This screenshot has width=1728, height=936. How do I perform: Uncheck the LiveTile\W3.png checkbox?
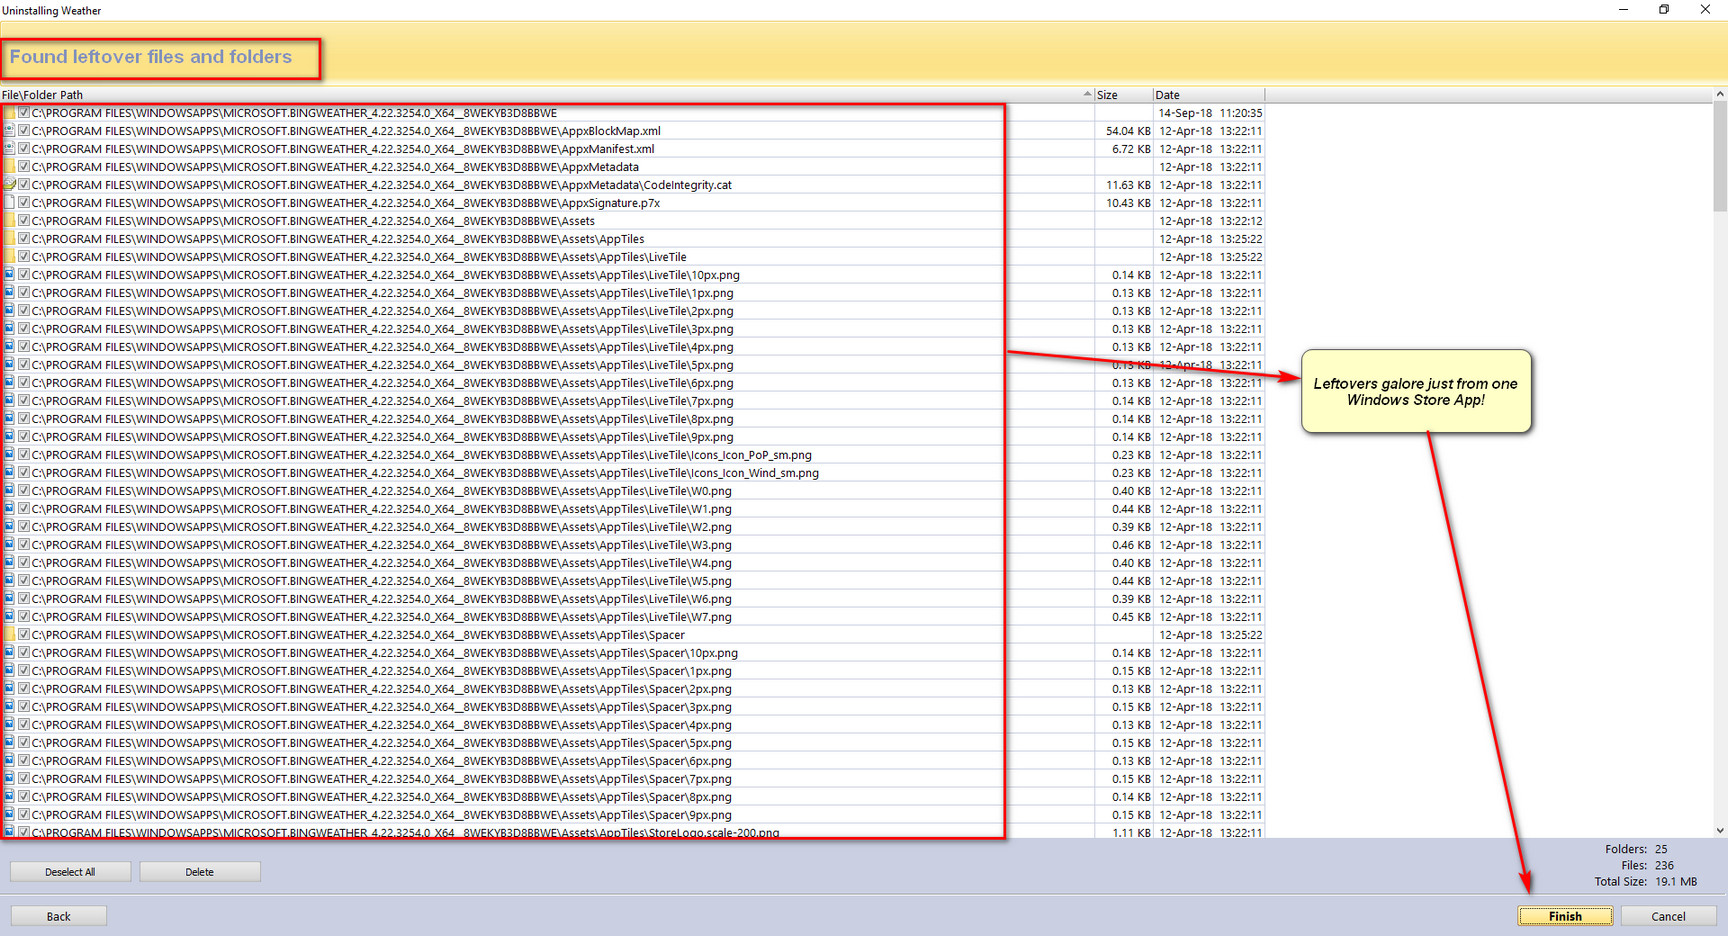(x=24, y=545)
